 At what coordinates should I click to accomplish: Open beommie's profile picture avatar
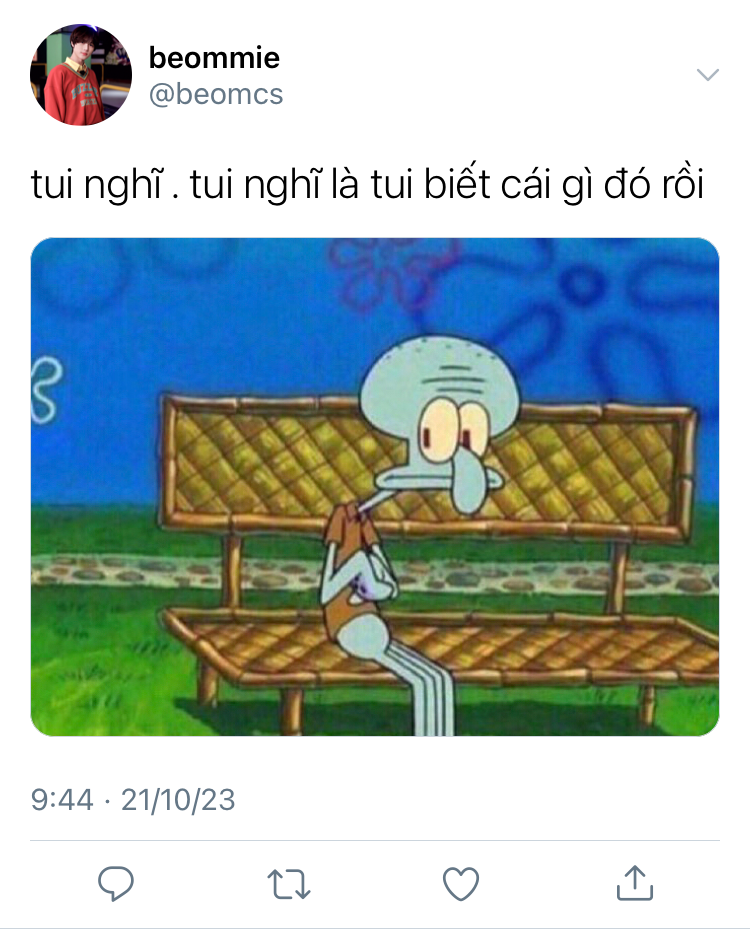coord(81,75)
